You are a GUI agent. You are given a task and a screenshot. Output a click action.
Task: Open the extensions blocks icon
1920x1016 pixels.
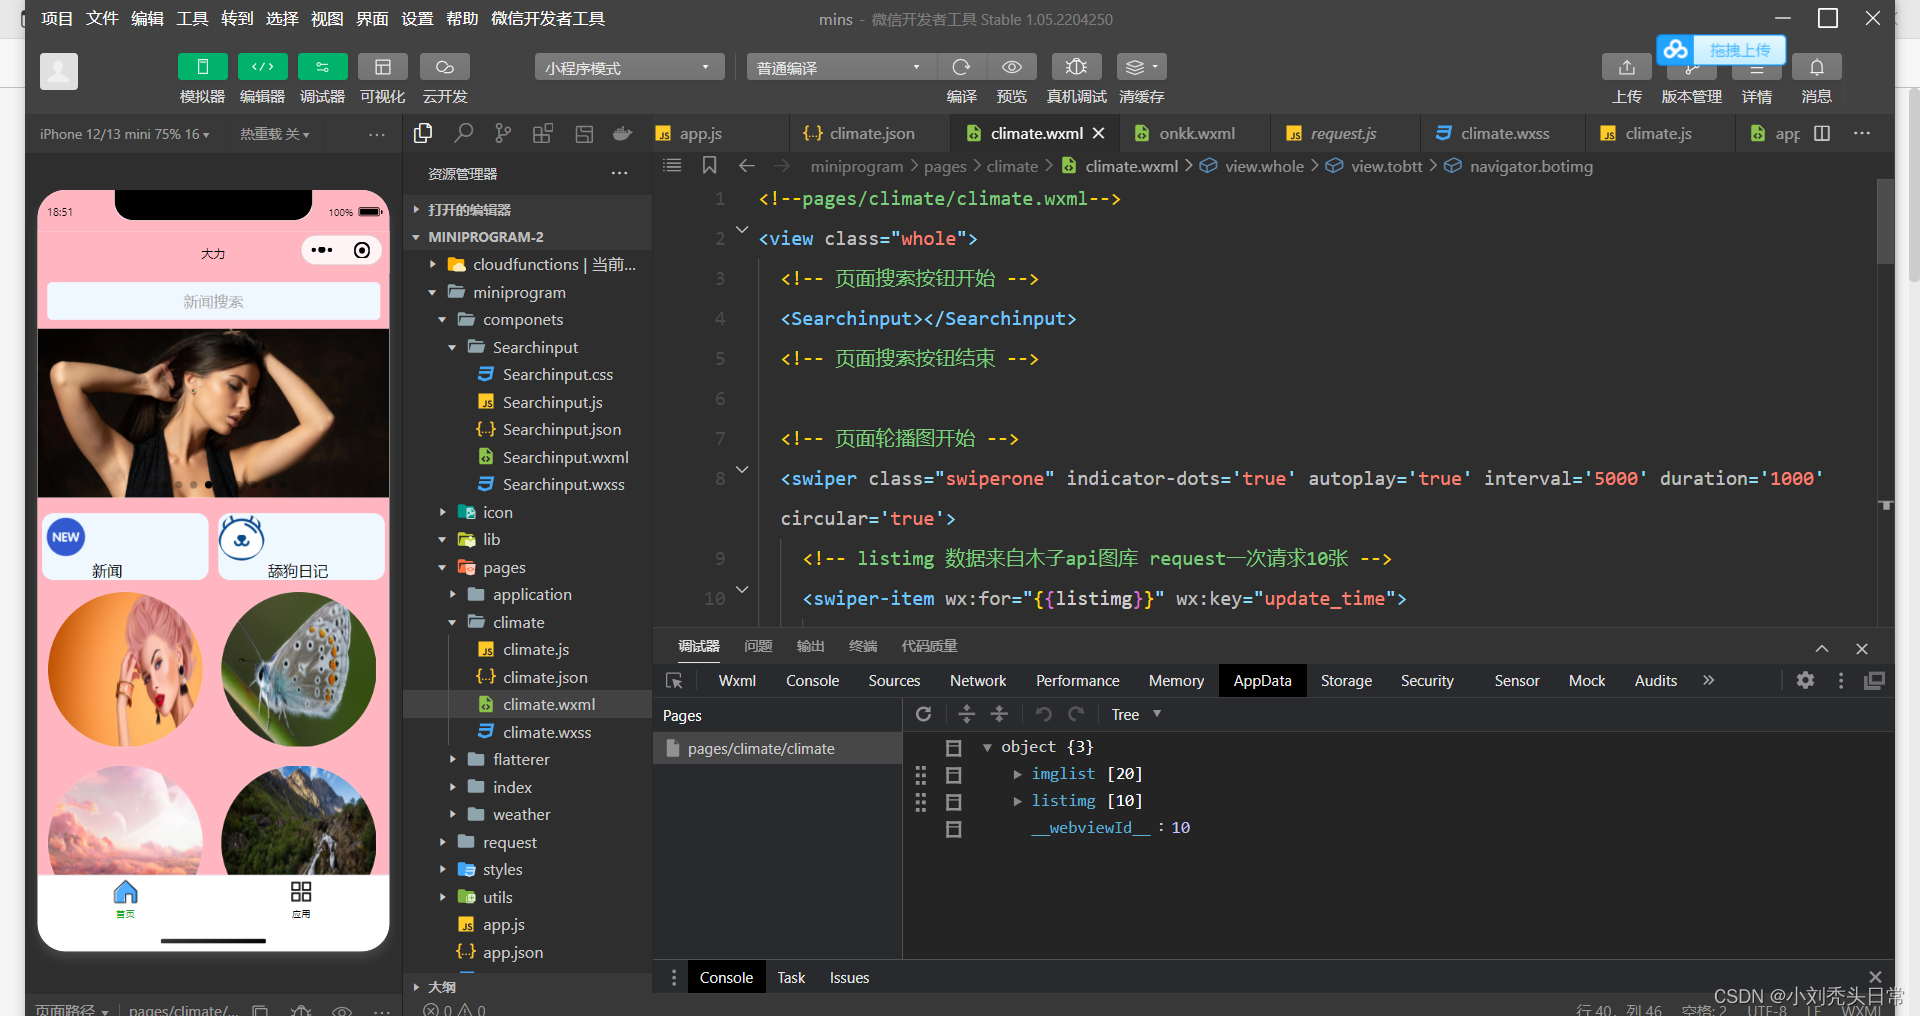[x=543, y=133]
